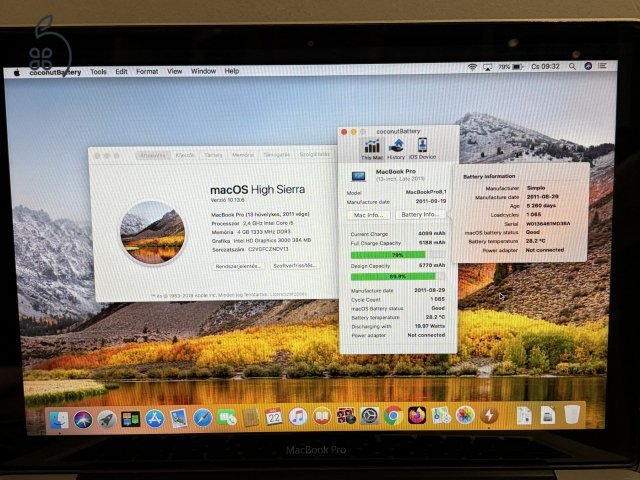Open Photos from the Dock
This screenshot has height=480, width=640.
coord(465,416)
